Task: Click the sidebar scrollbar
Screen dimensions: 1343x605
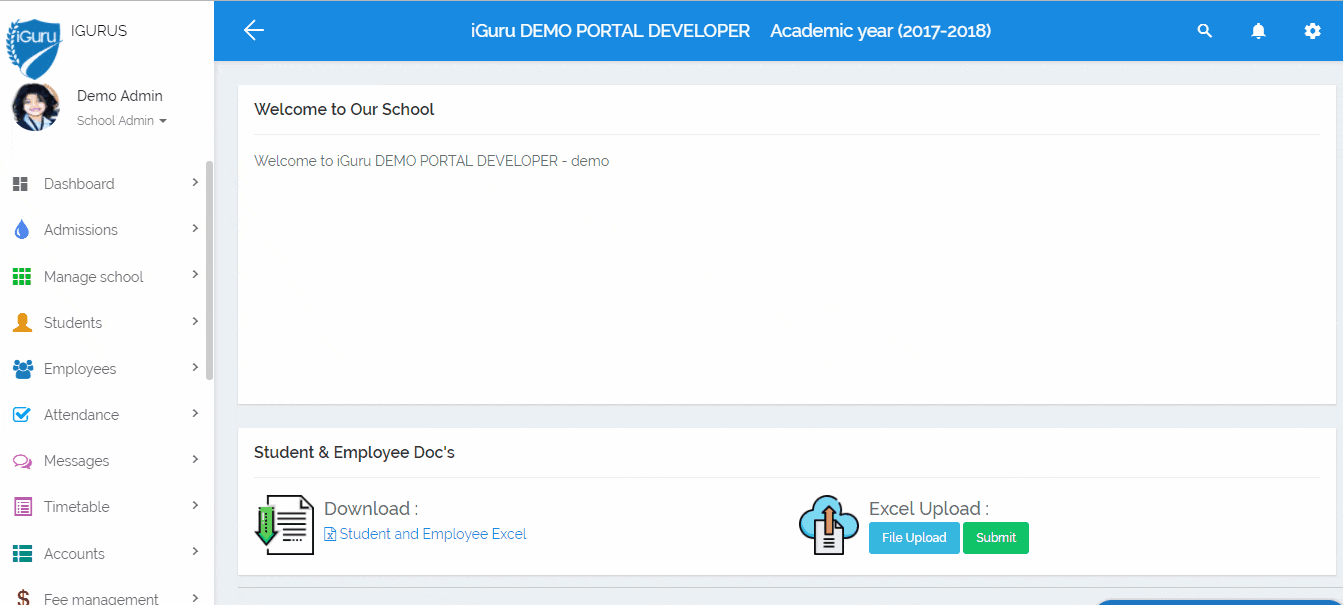Action: click(x=209, y=270)
